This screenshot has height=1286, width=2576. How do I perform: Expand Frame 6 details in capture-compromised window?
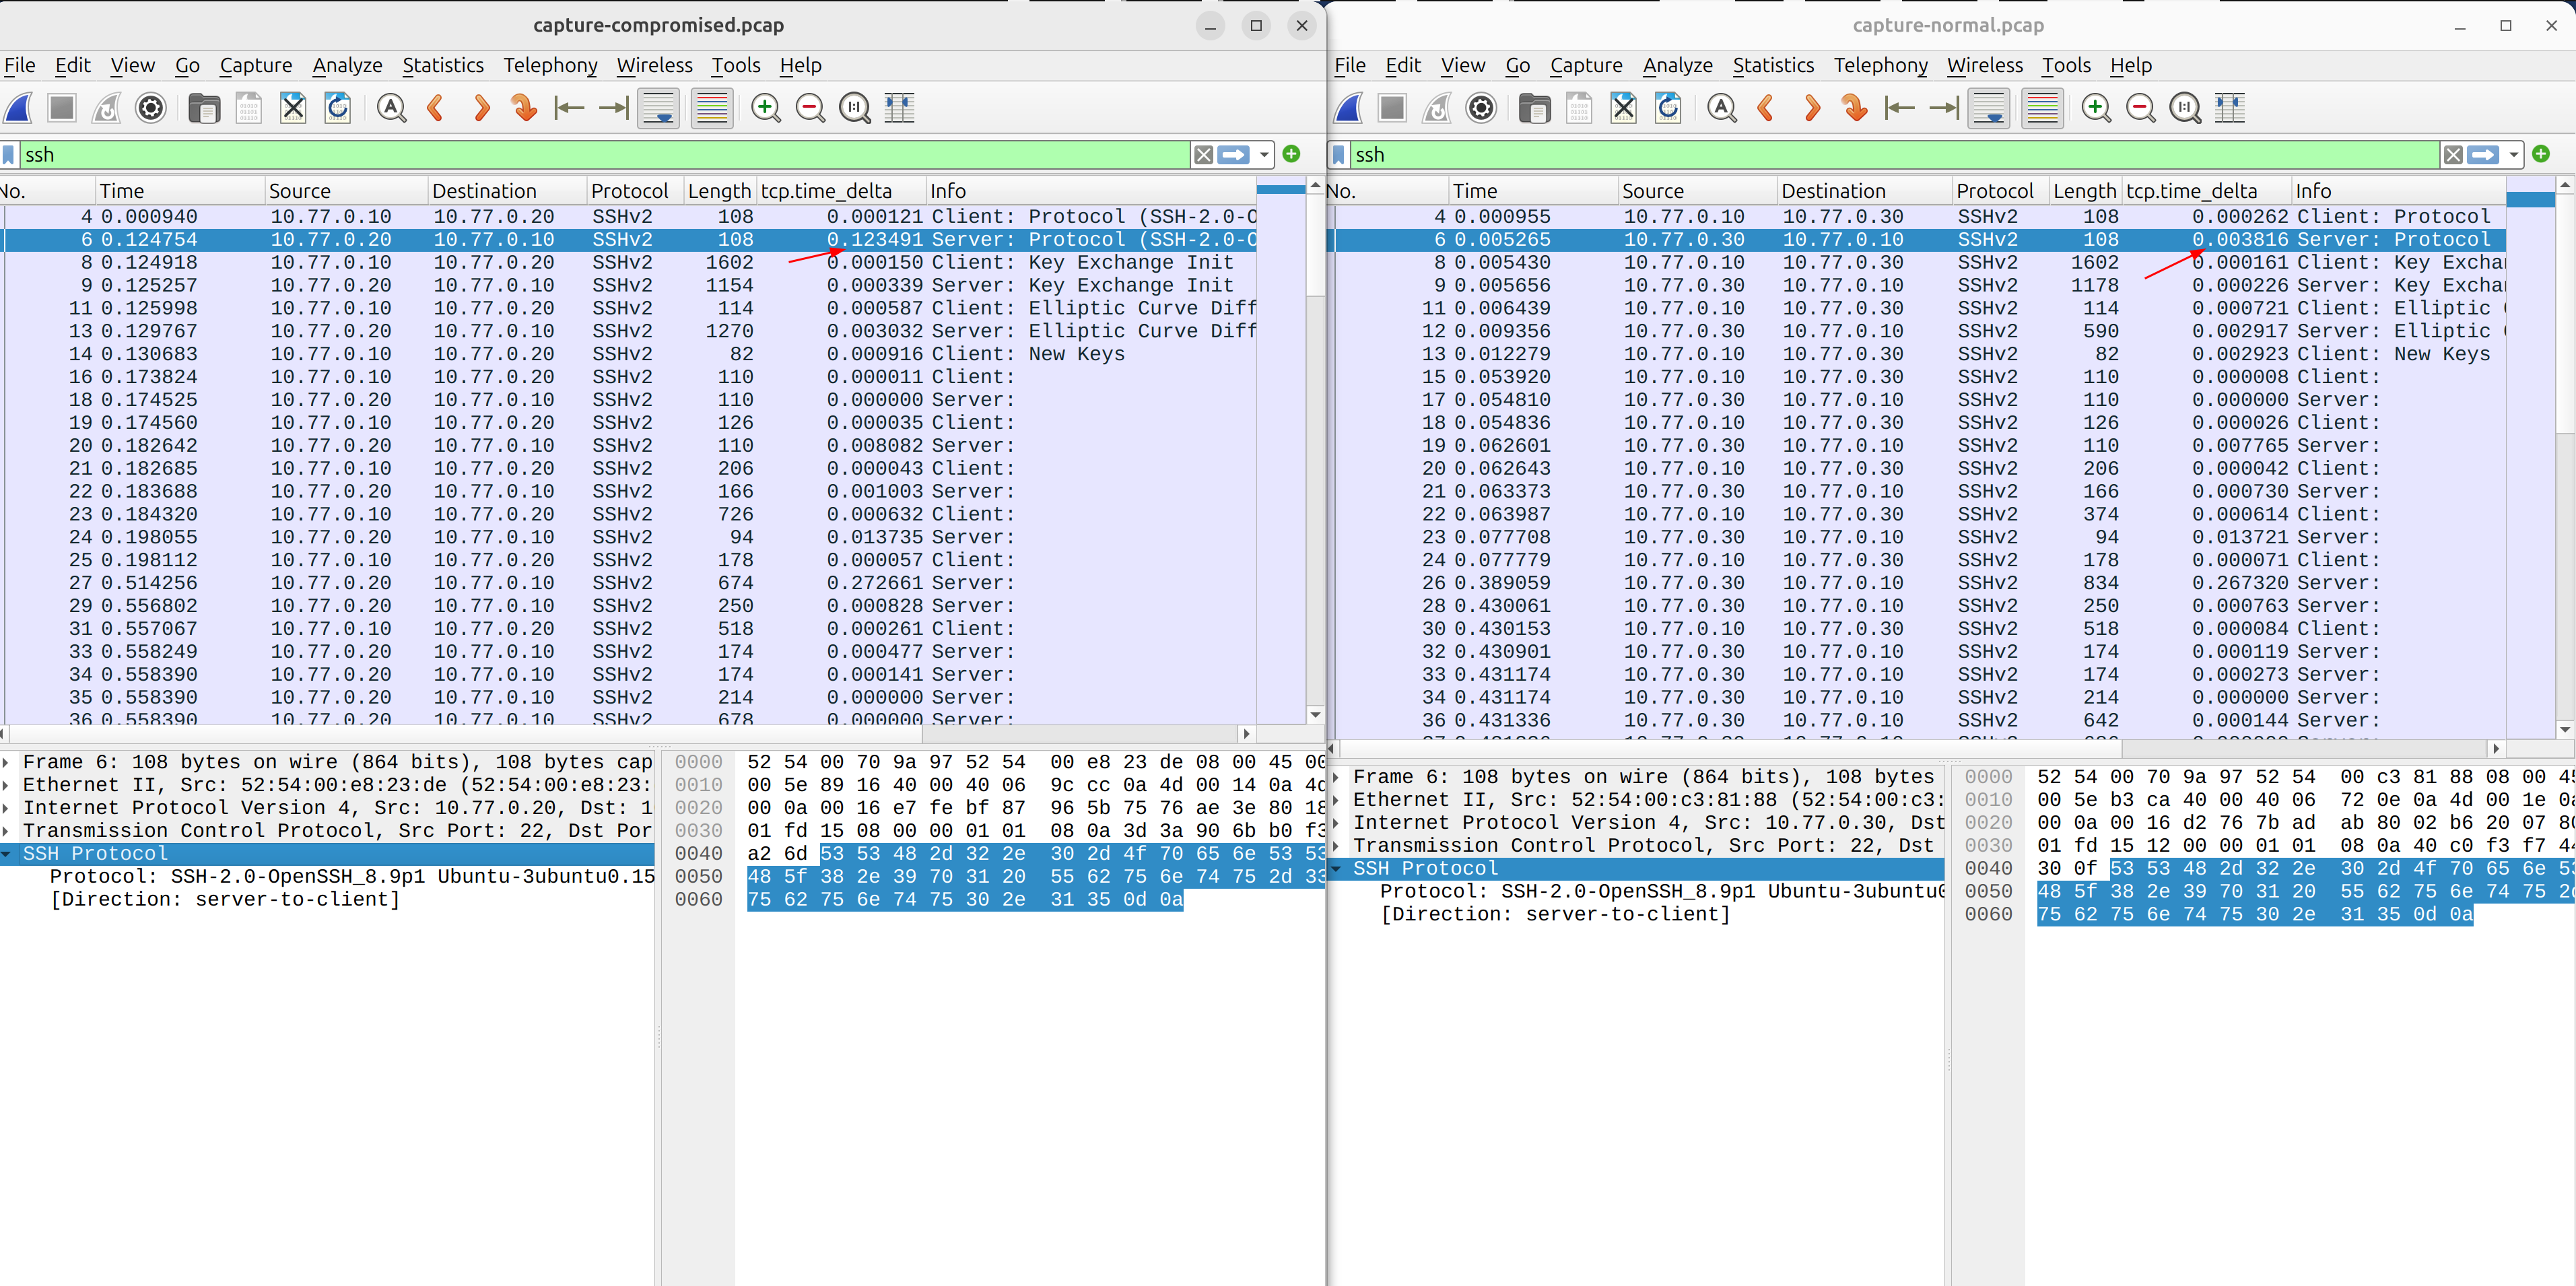[x=7, y=762]
